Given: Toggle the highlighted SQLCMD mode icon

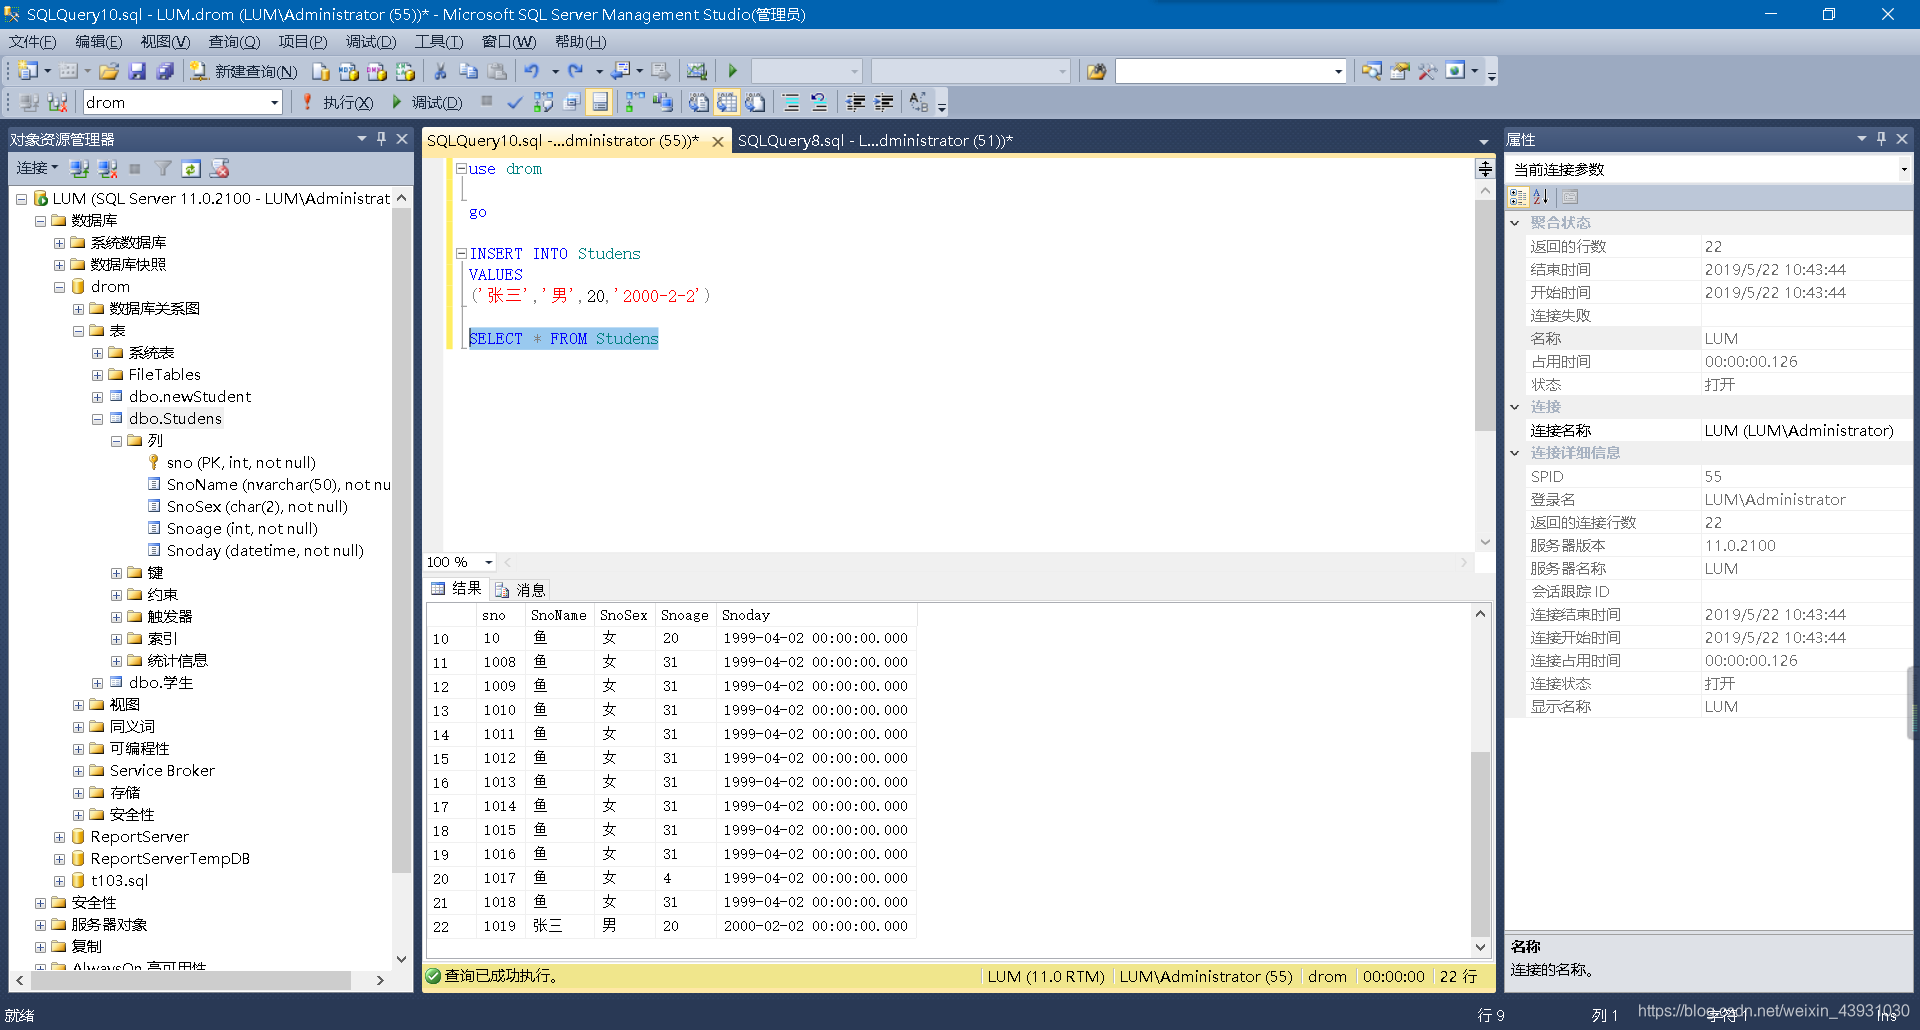Looking at the screenshot, I should click(600, 102).
